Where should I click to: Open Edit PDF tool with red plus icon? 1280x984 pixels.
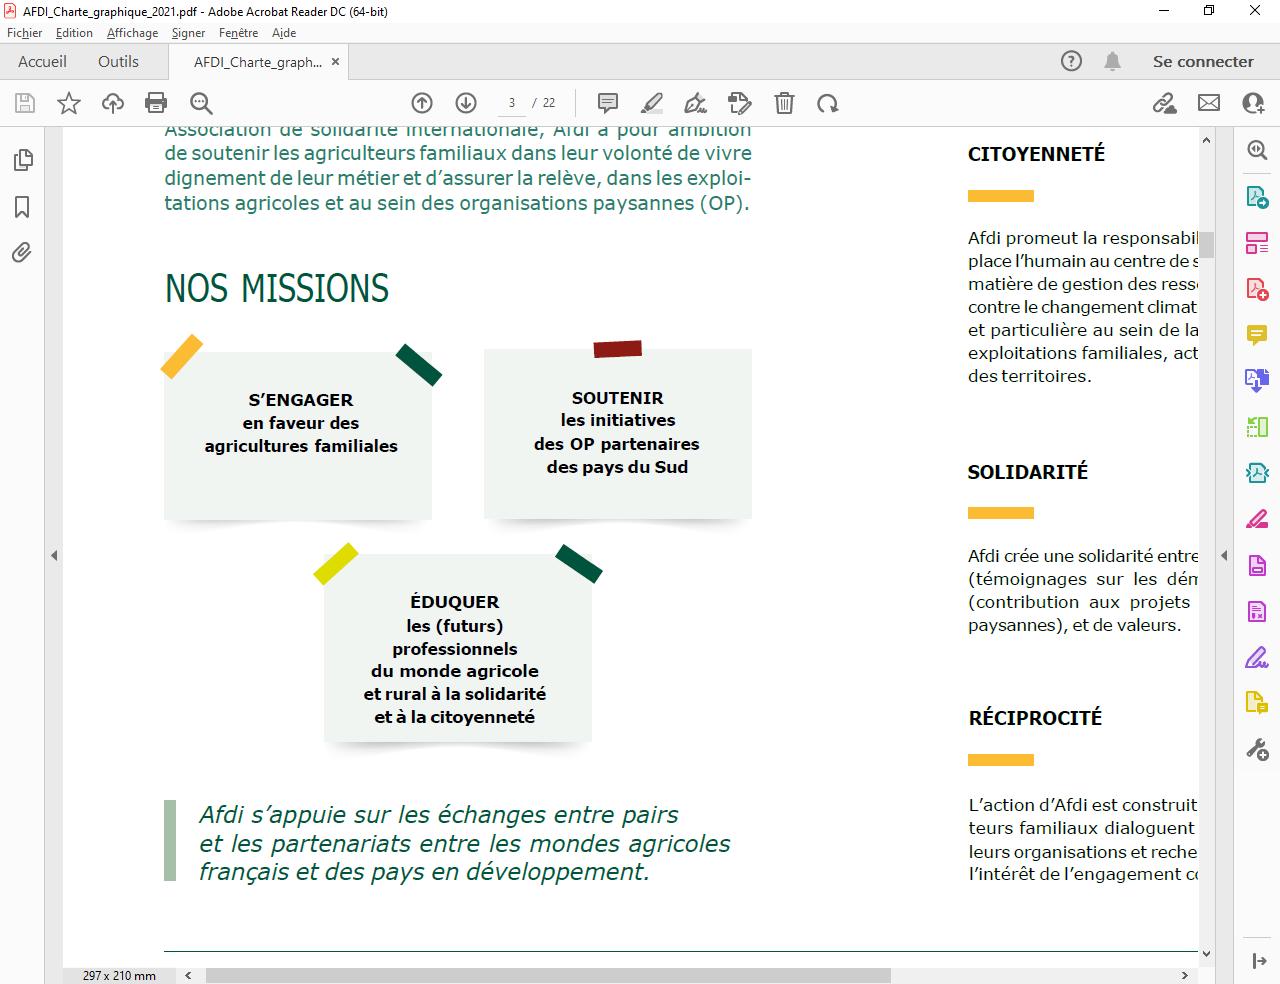pyautogui.click(x=1257, y=289)
